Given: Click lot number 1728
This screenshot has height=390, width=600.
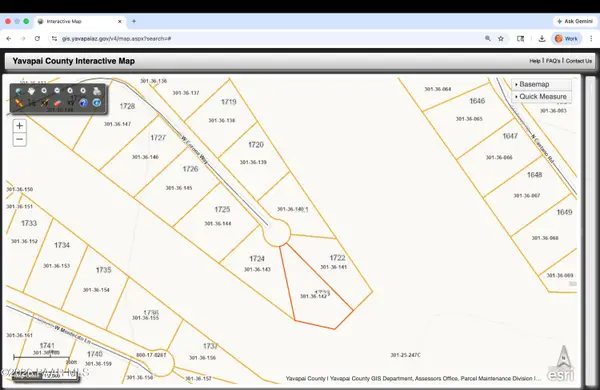Looking at the screenshot, I should [127, 106].
